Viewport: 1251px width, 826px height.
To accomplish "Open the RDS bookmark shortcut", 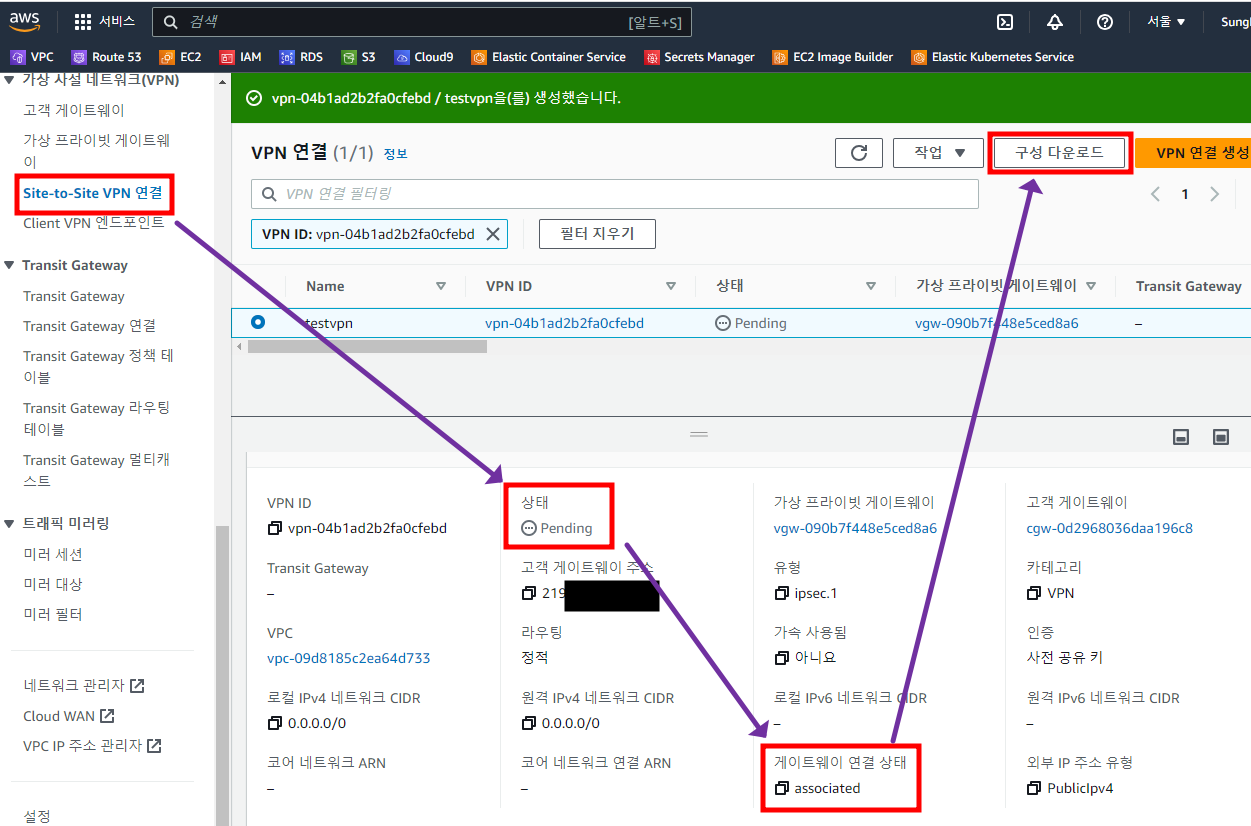I will (301, 57).
